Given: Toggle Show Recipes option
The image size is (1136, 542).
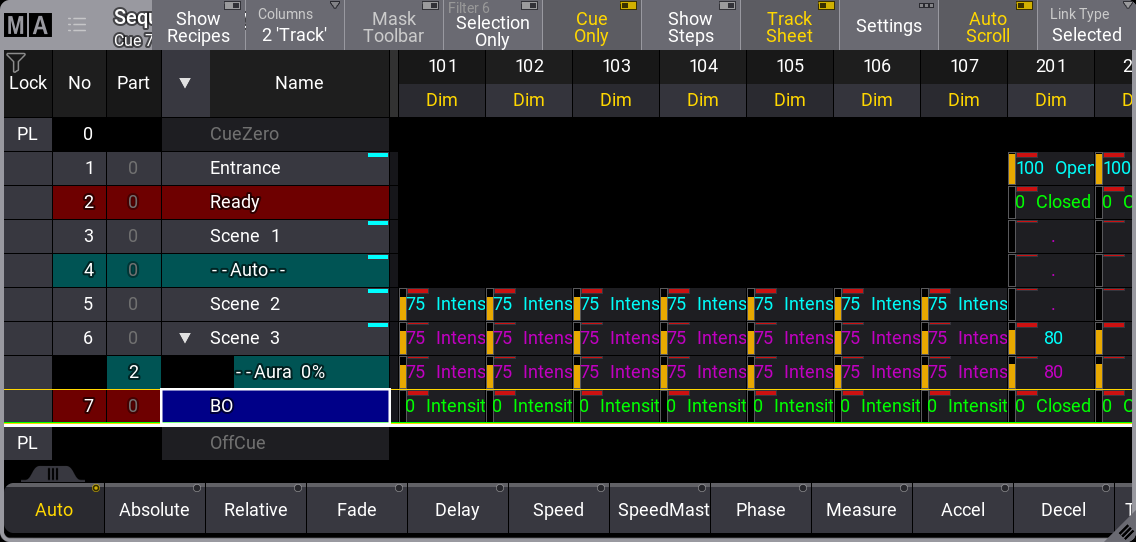Looking at the screenshot, I should [198, 26].
